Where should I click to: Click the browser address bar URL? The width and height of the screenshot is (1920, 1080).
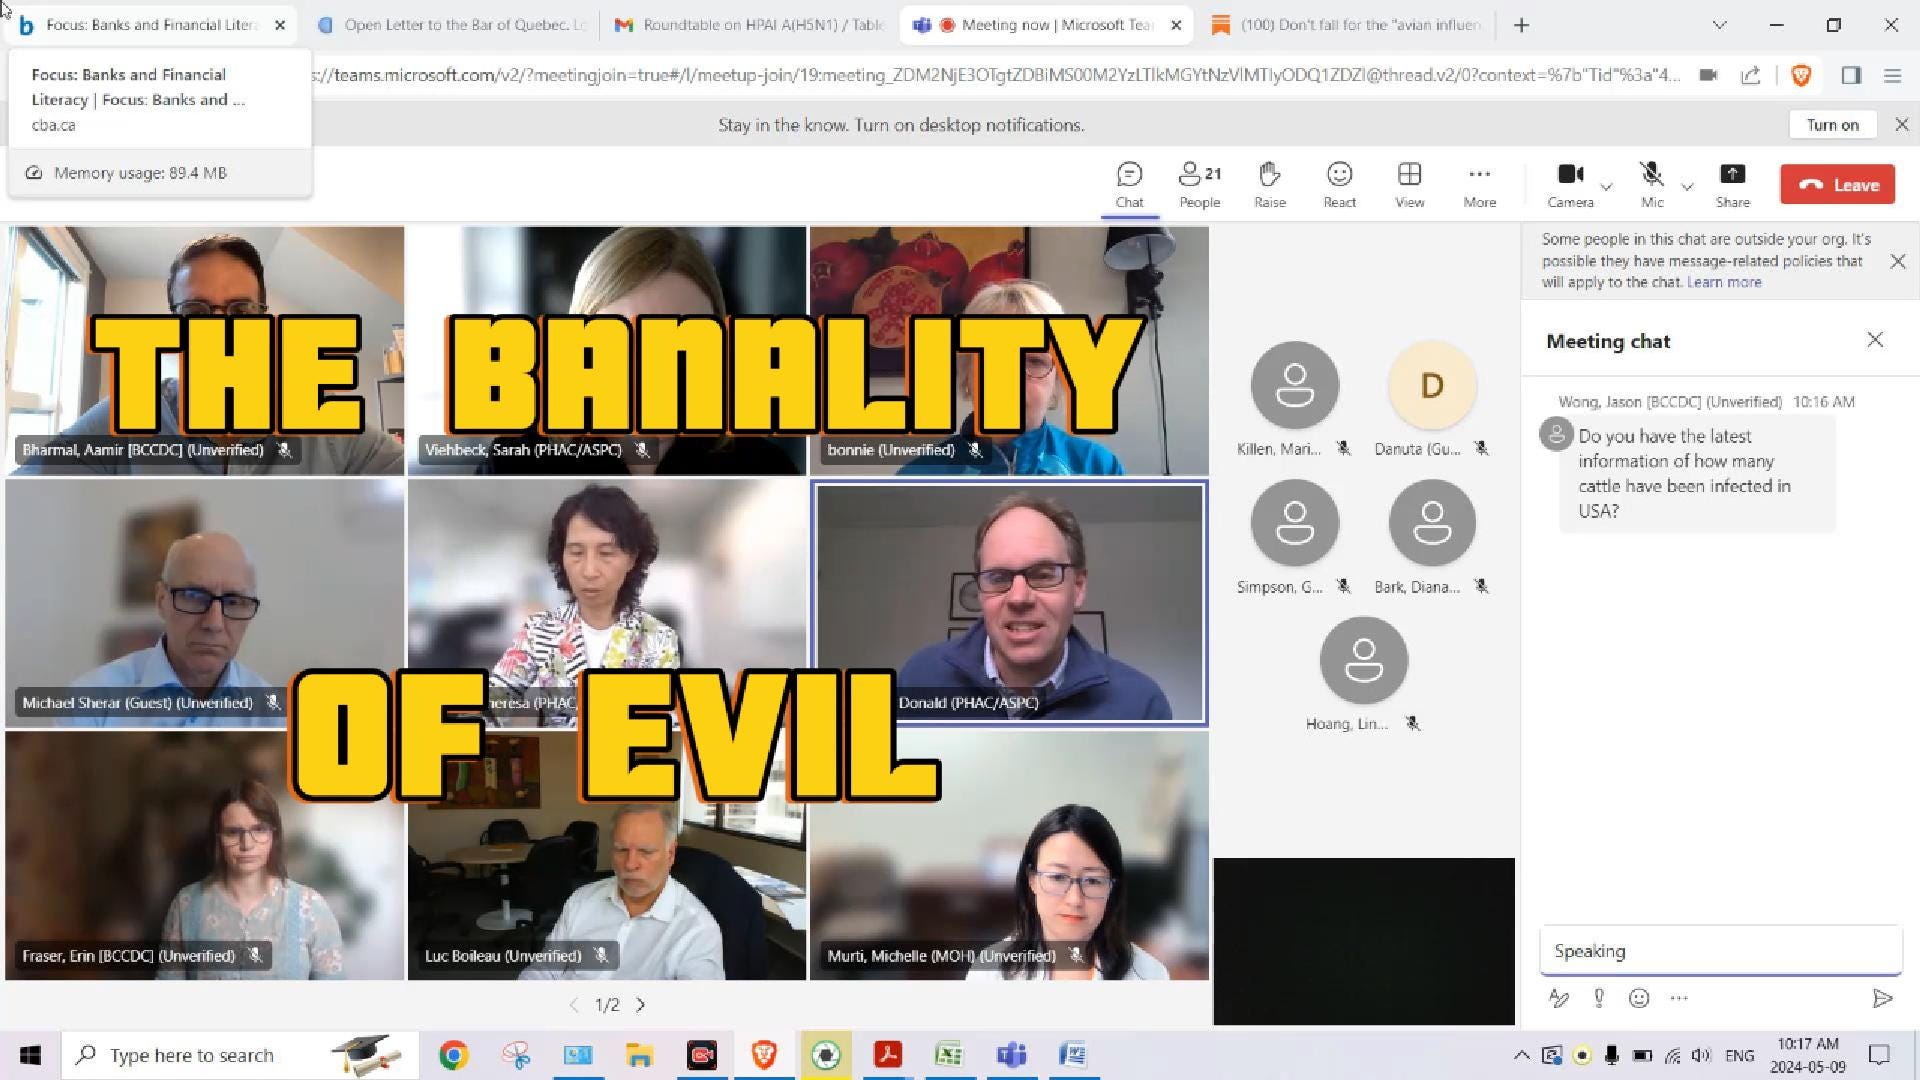pos(995,75)
